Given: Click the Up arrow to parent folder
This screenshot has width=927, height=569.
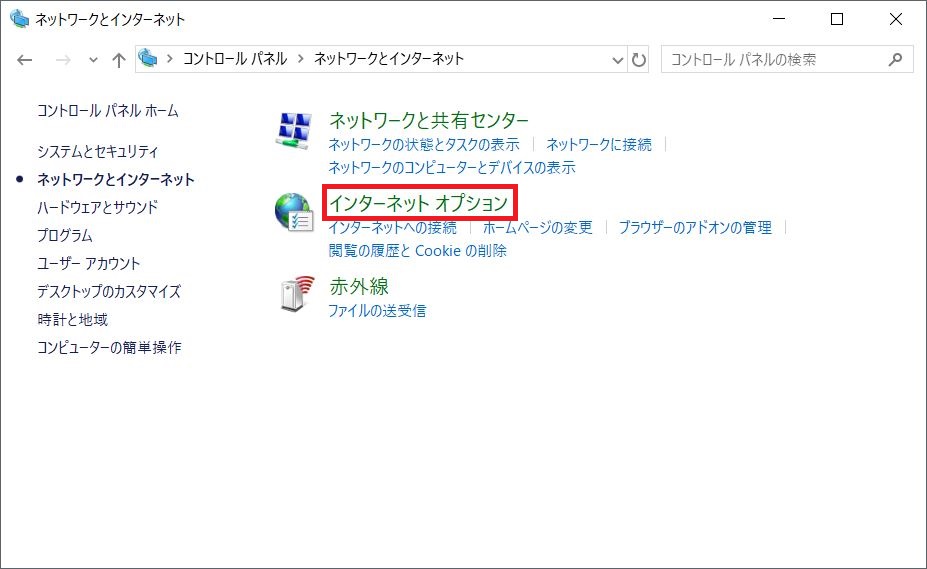Looking at the screenshot, I should (x=119, y=60).
